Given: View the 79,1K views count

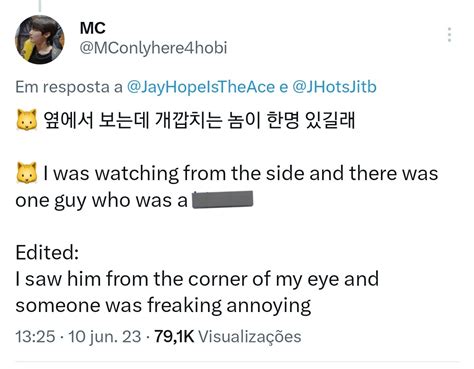Looking at the screenshot, I should coord(174,336).
